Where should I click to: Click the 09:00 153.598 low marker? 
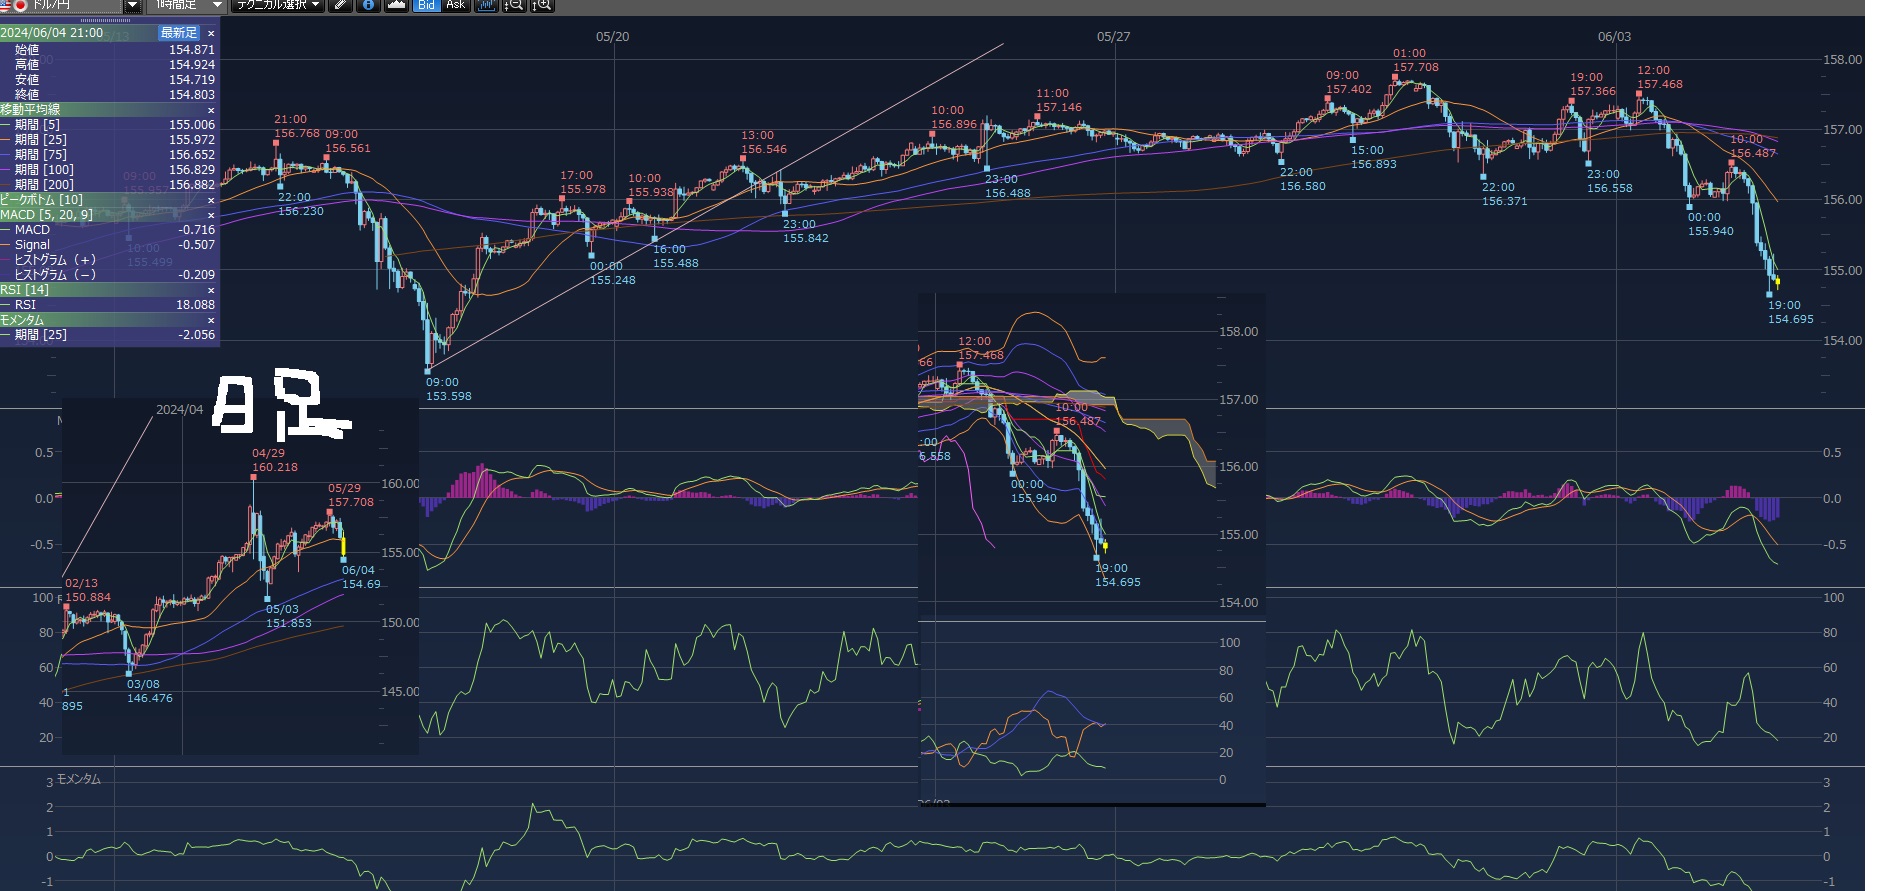click(428, 371)
